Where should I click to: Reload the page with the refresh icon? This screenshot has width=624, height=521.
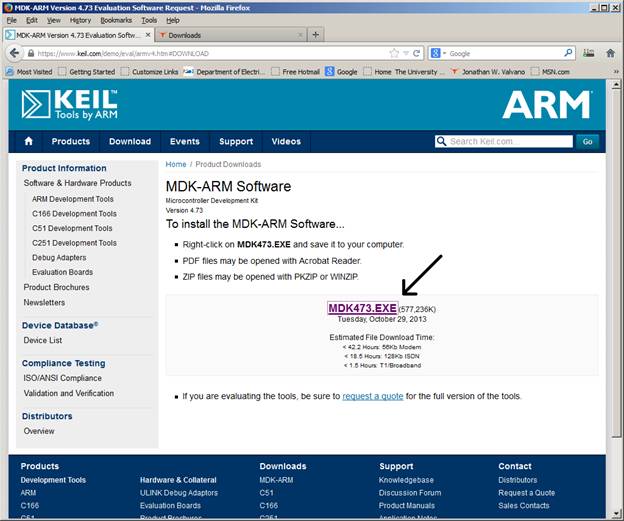point(416,53)
